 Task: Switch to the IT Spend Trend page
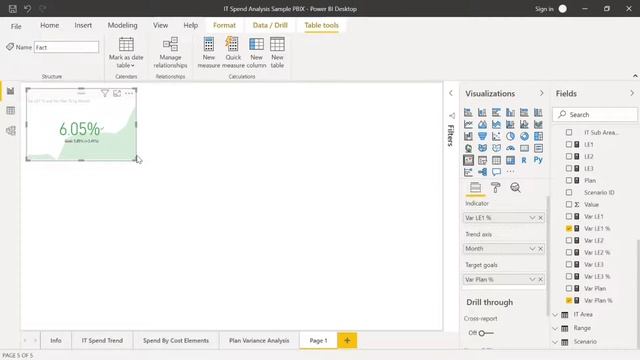point(102,340)
